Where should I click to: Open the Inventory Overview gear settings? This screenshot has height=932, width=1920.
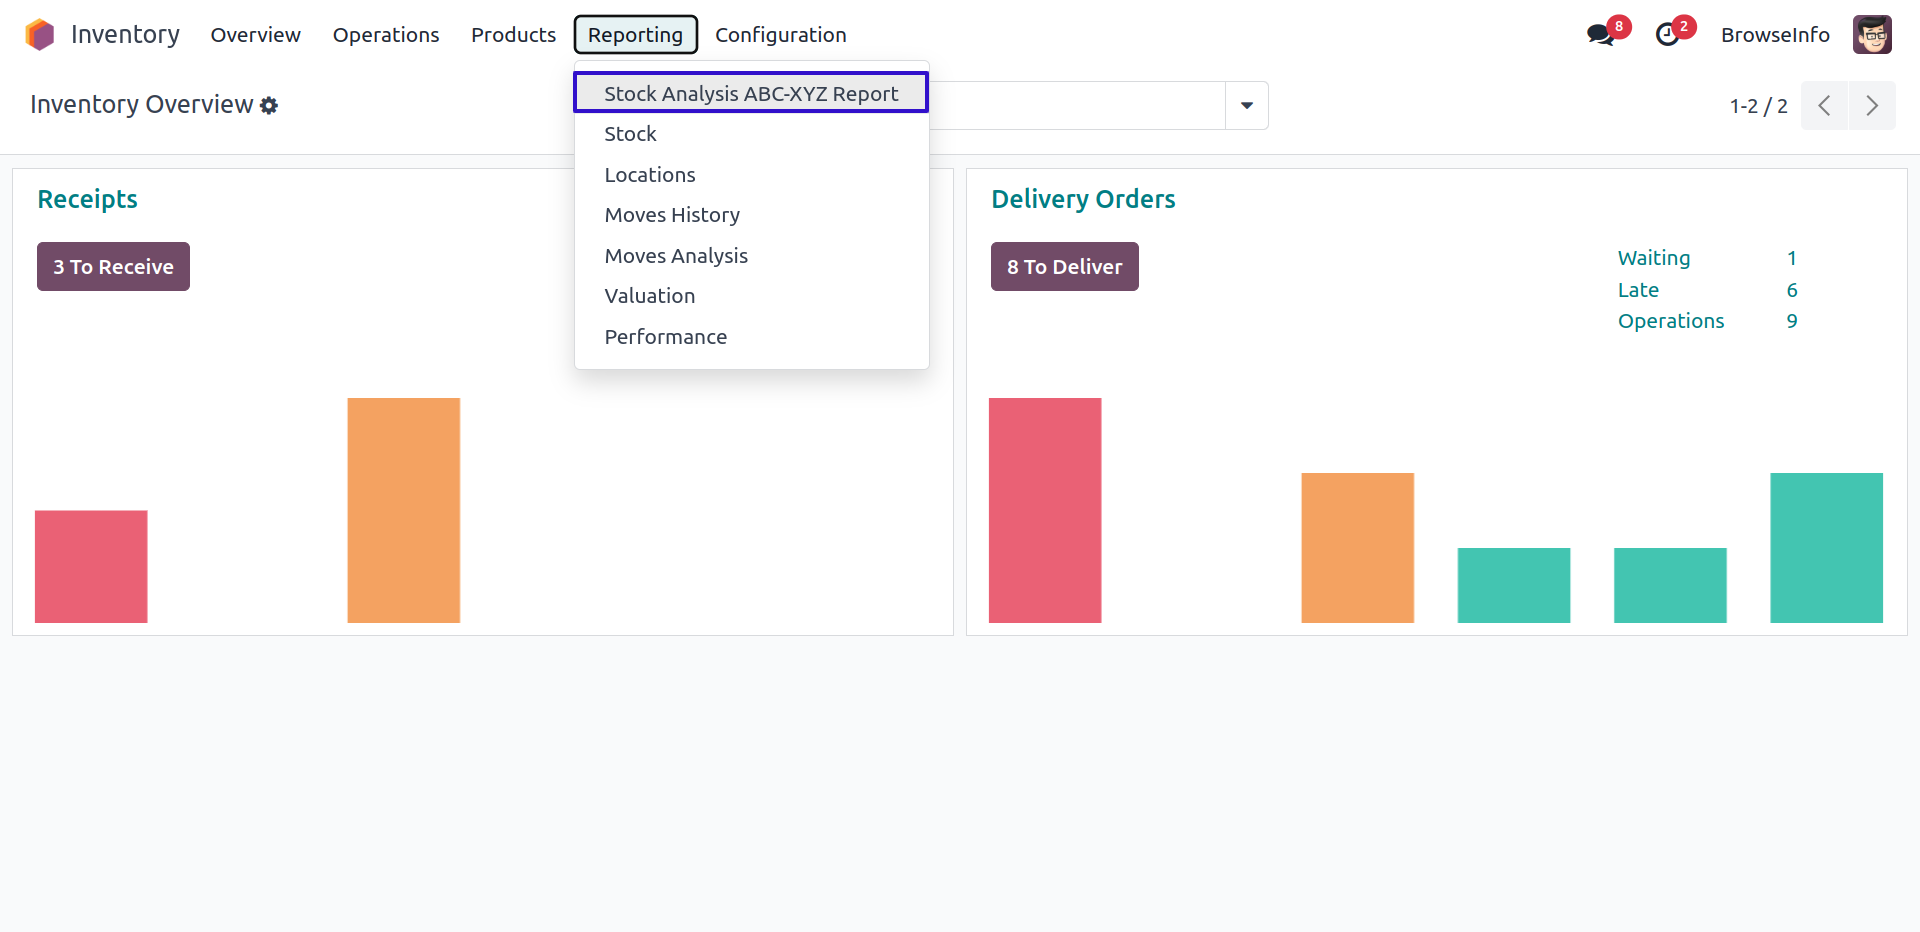point(269,105)
